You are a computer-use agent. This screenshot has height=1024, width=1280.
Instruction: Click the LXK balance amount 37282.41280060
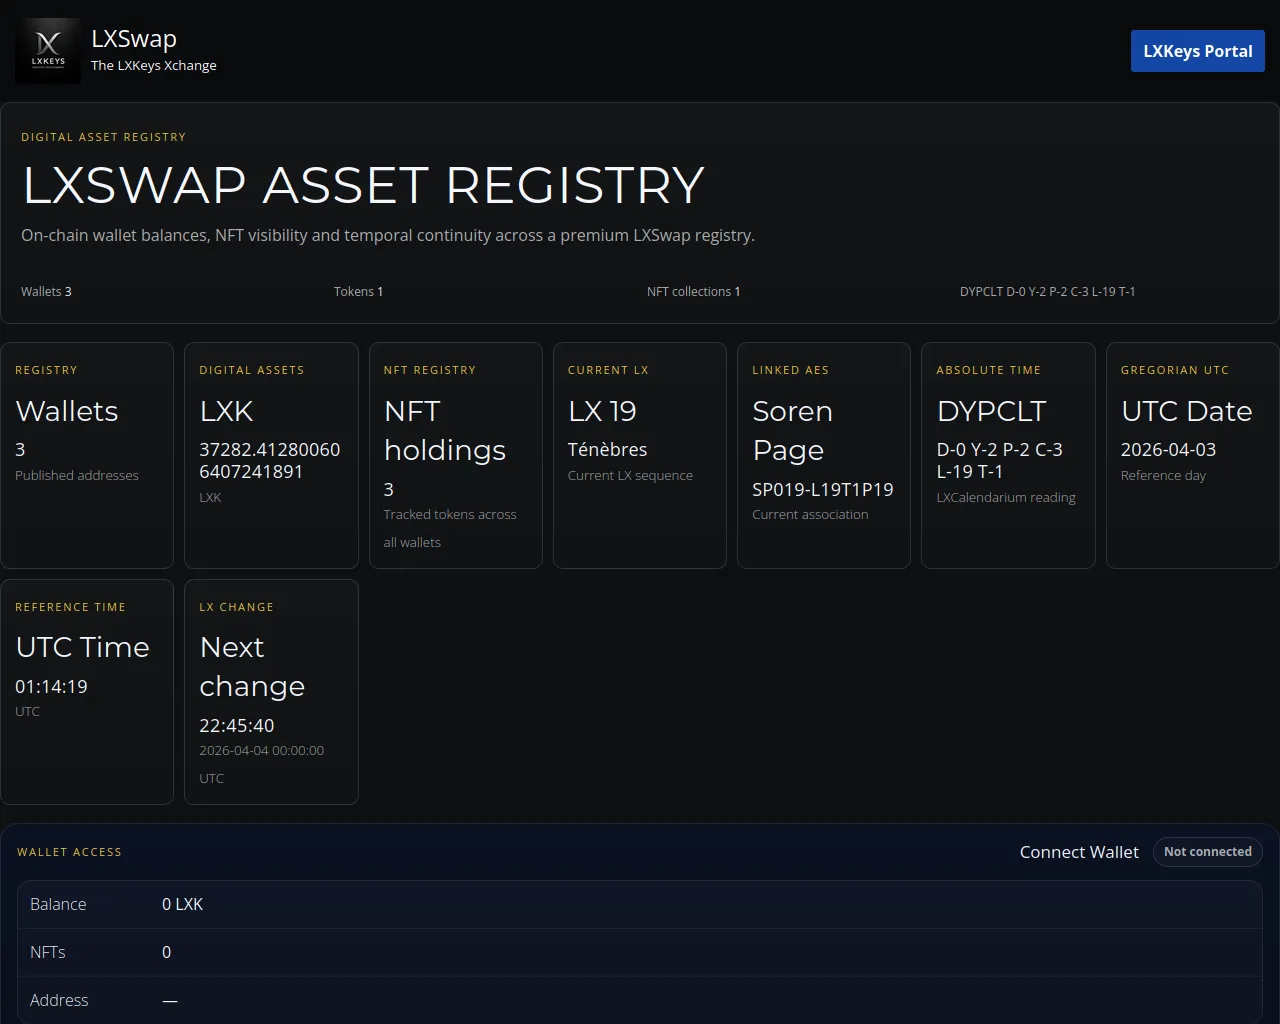270,461
